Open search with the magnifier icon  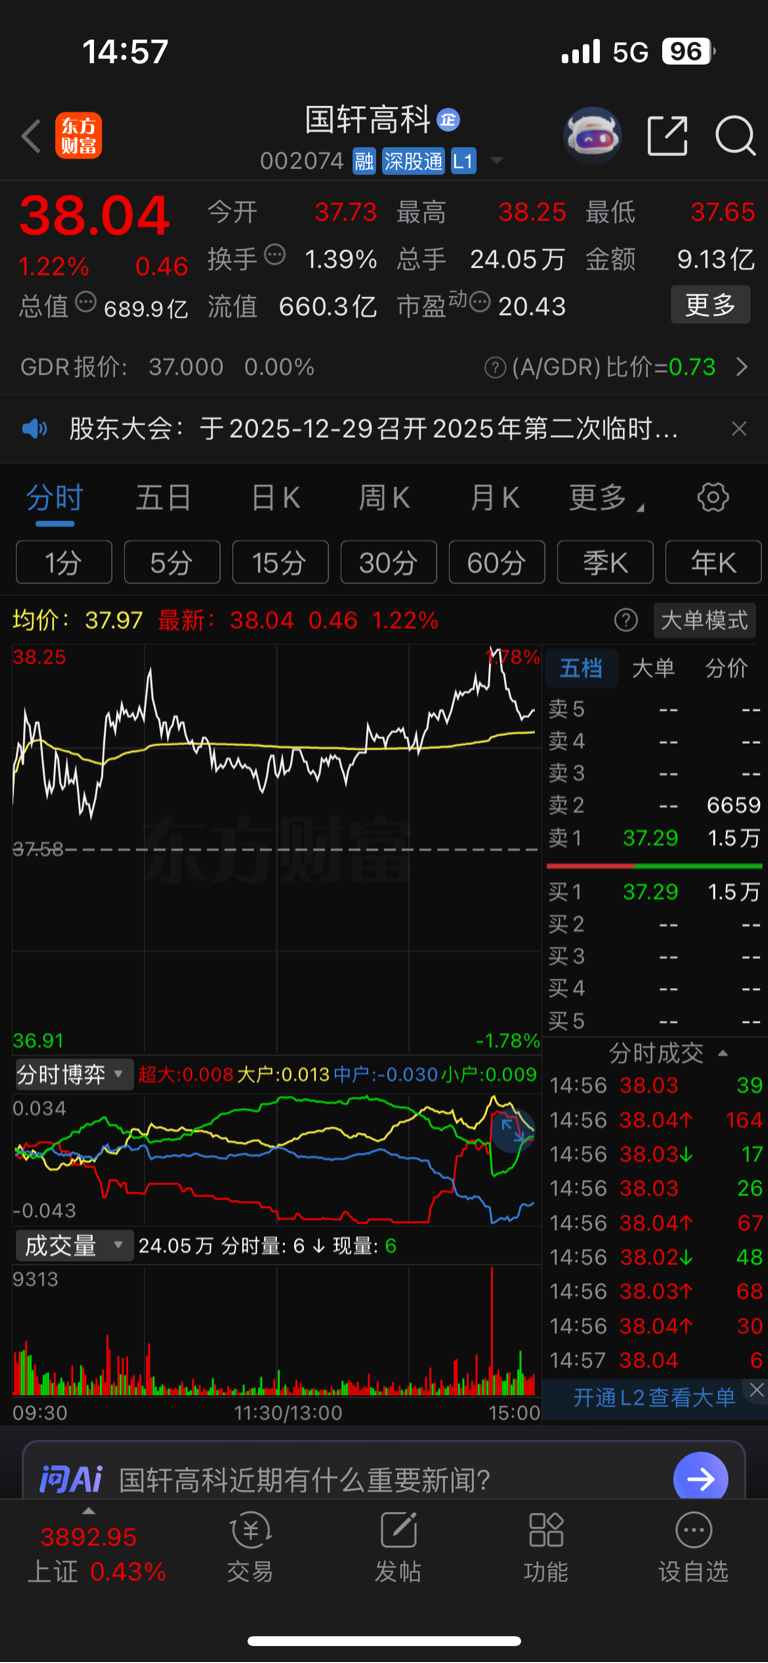(x=735, y=135)
